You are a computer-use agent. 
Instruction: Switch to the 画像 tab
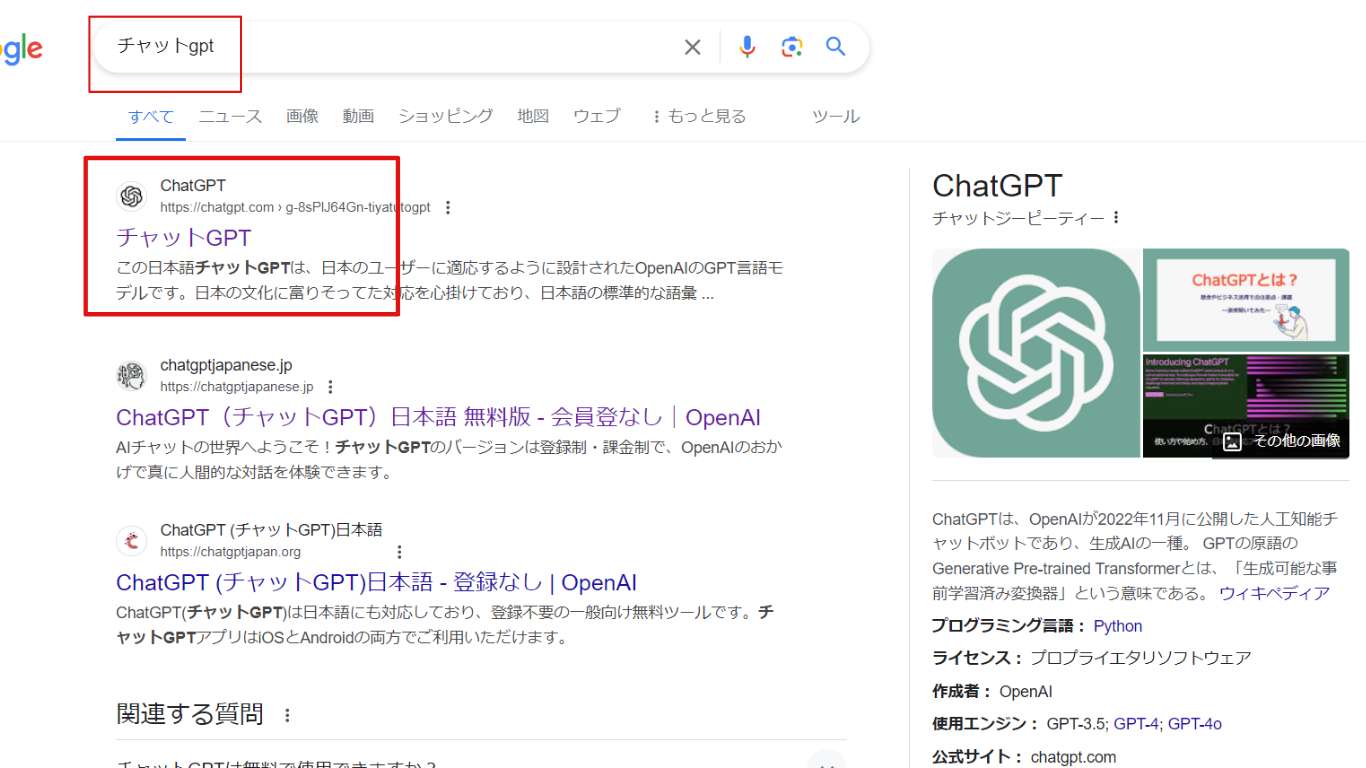[302, 116]
